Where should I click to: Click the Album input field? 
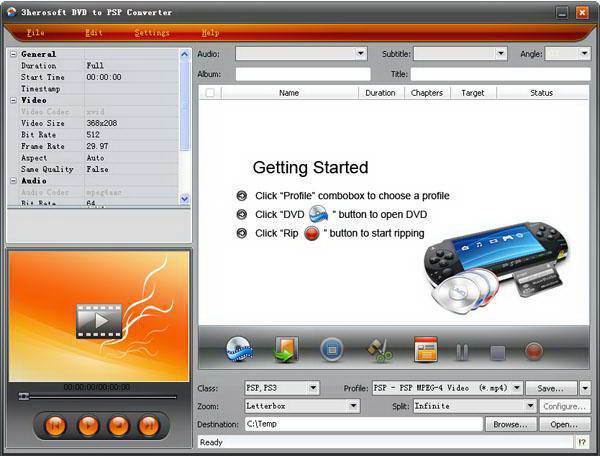303,74
